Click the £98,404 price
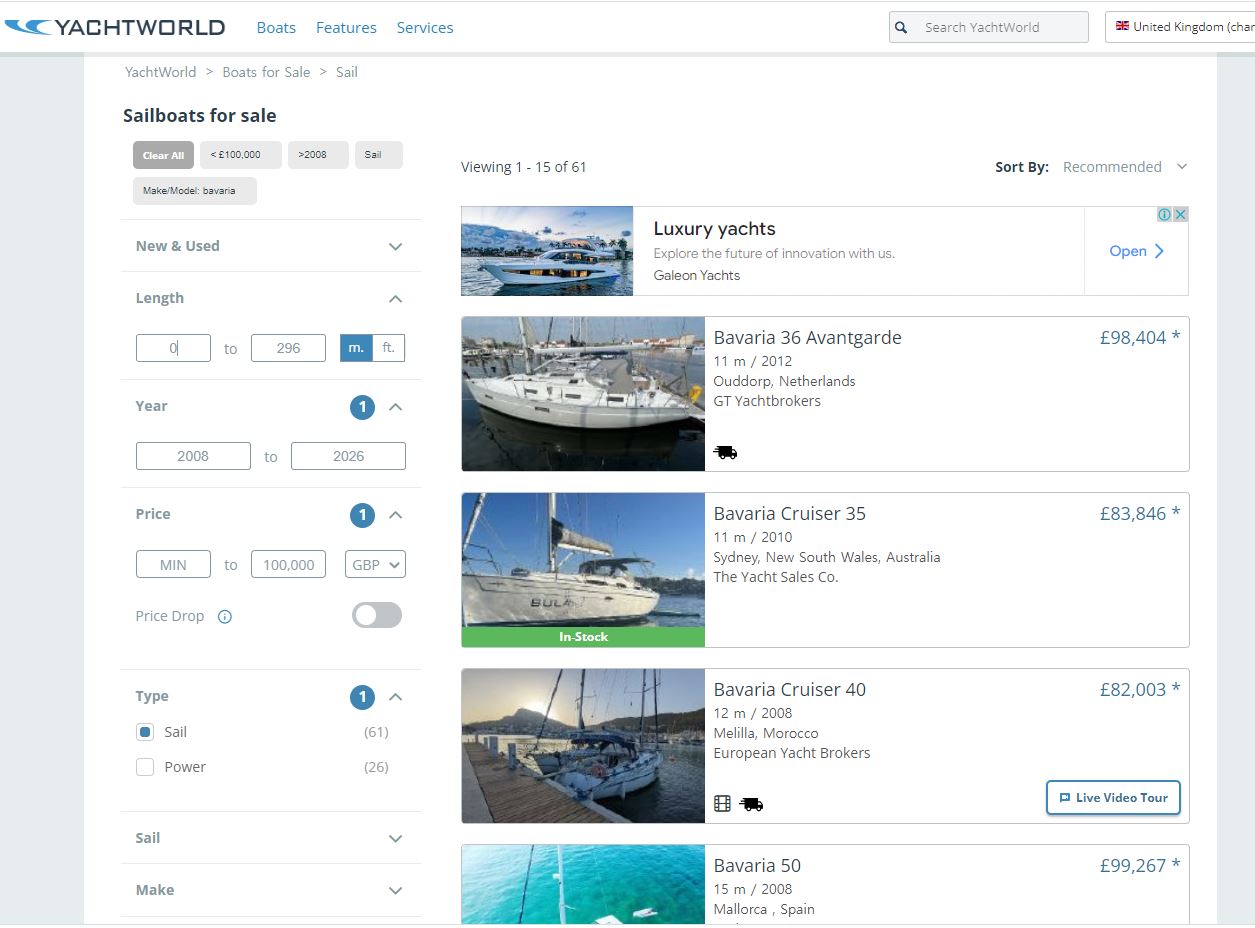Screen dimensions: 1255x928 (x=1139, y=337)
